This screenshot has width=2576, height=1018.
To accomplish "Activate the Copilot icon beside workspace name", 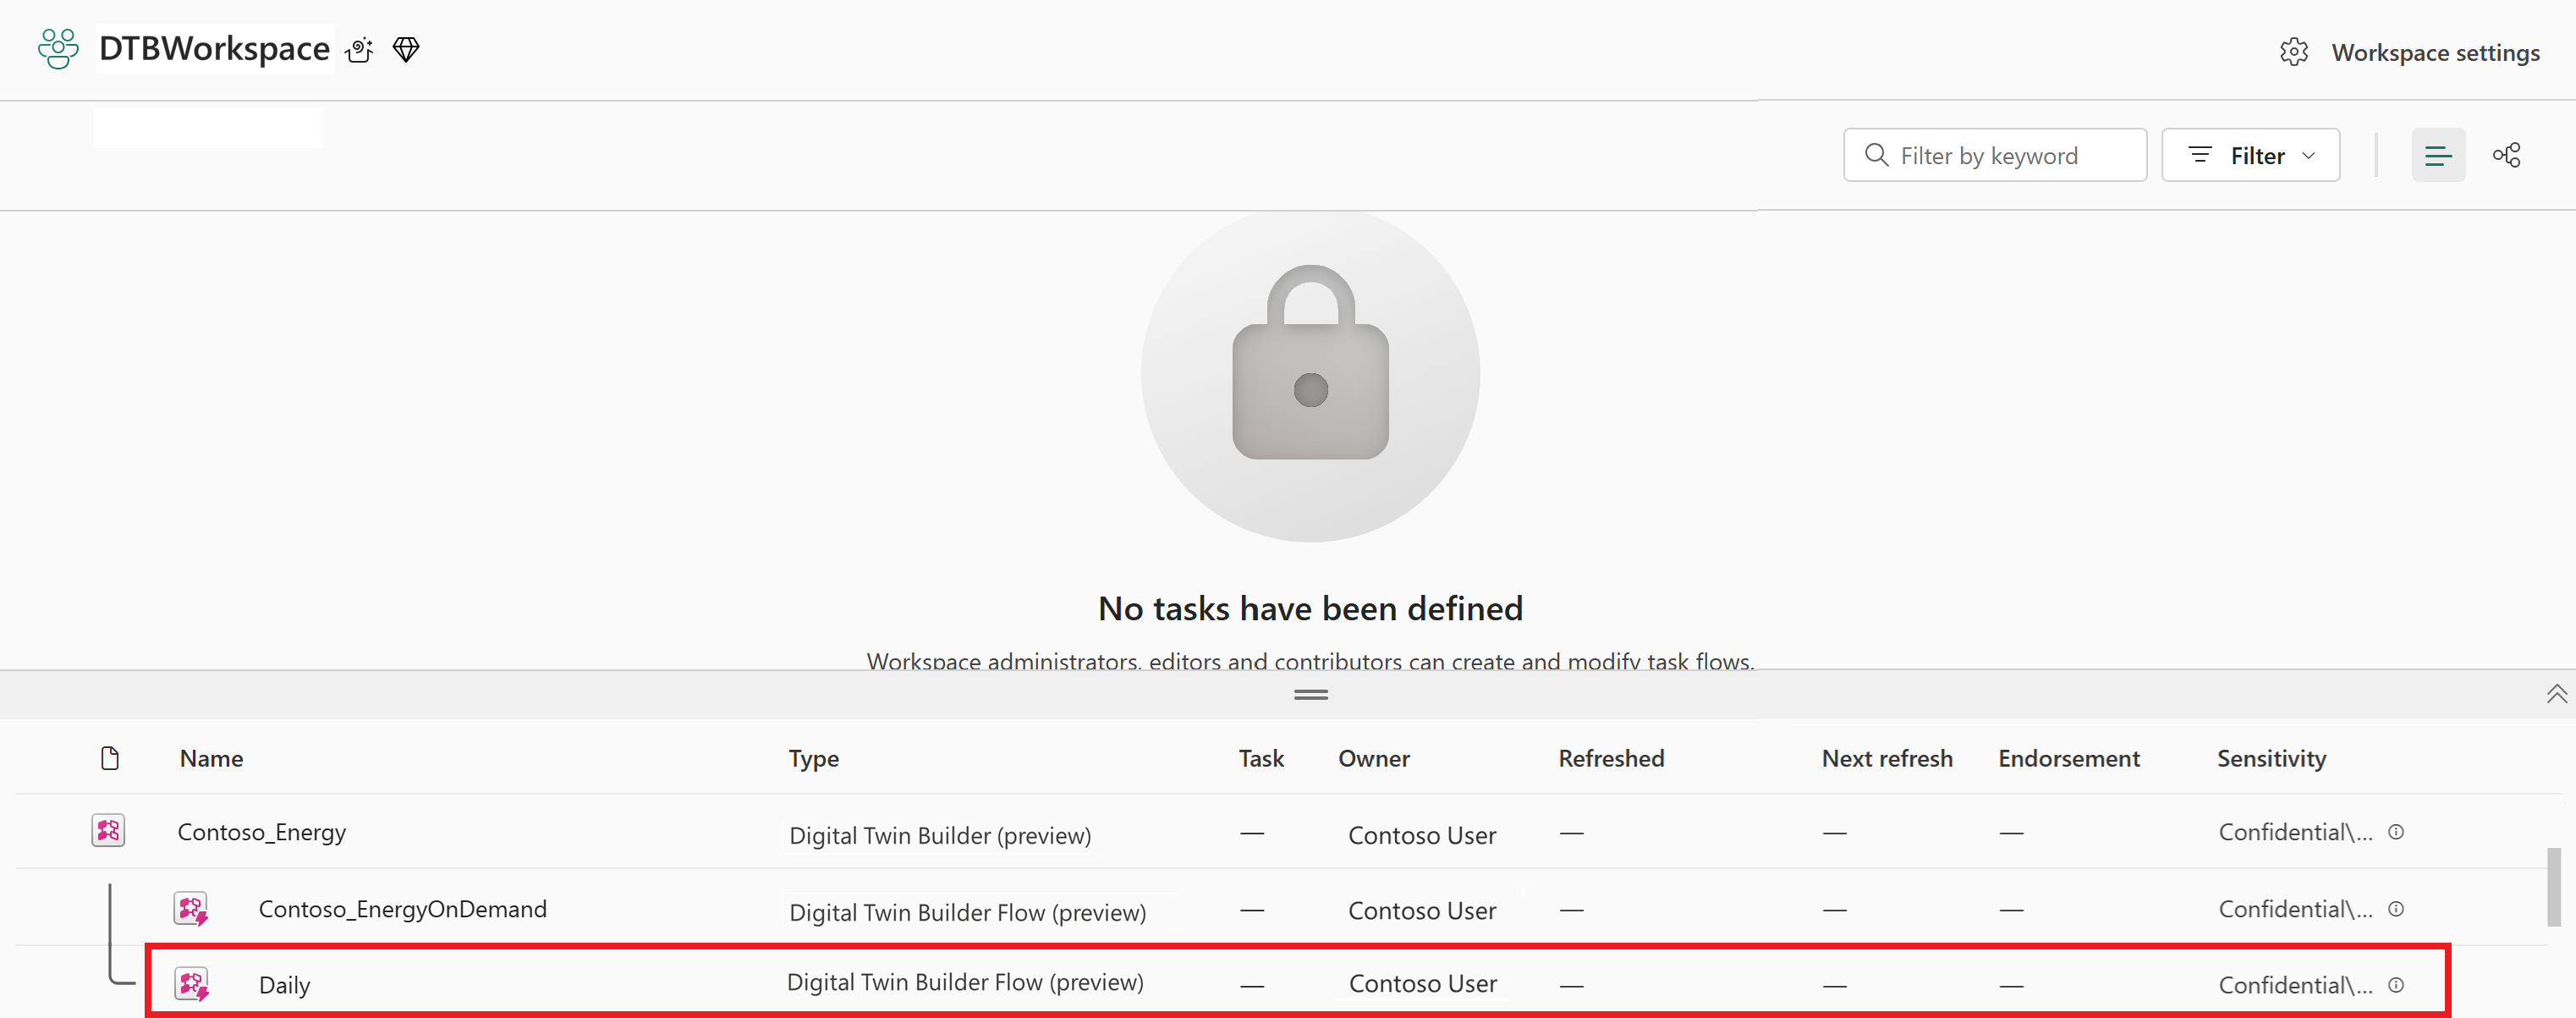I will click(x=359, y=50).
